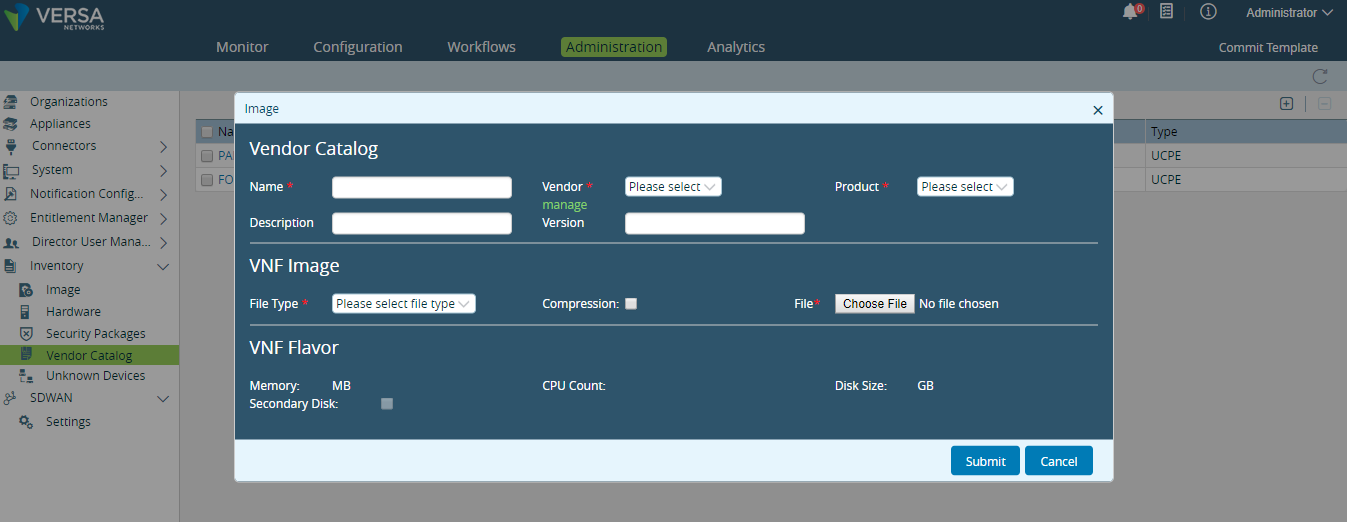Click the Image item icon in sidebar
Screen dimensions: 1347x522
coord(27,290)
